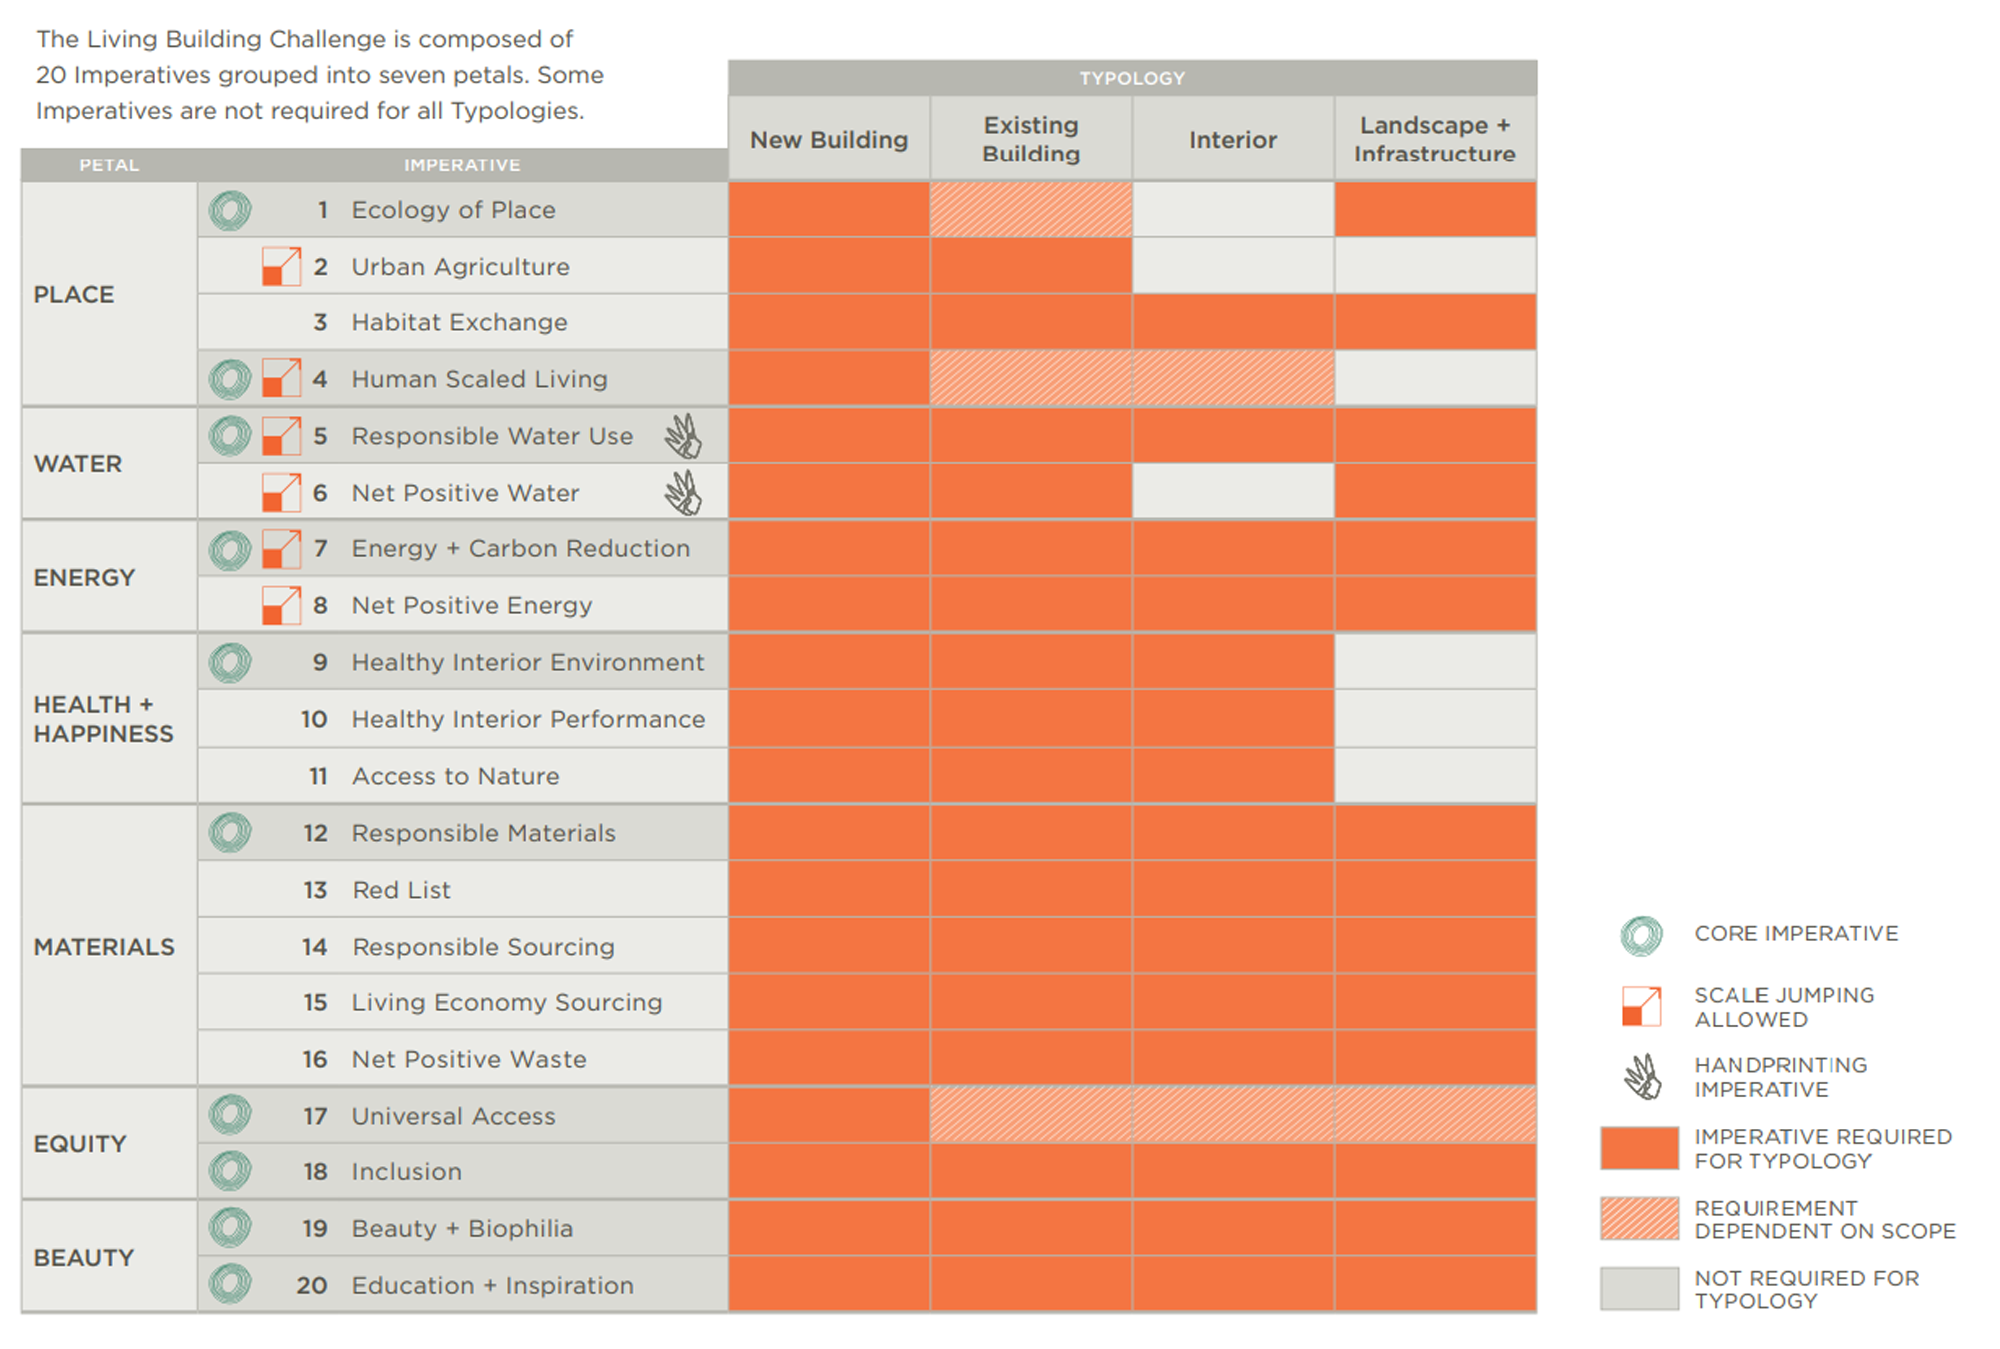The height and width of the screenshot is (1349, 2000).
Task: Click the hatched Ecology of Place Existing Building cell
Action: (x=1031, y=209)
